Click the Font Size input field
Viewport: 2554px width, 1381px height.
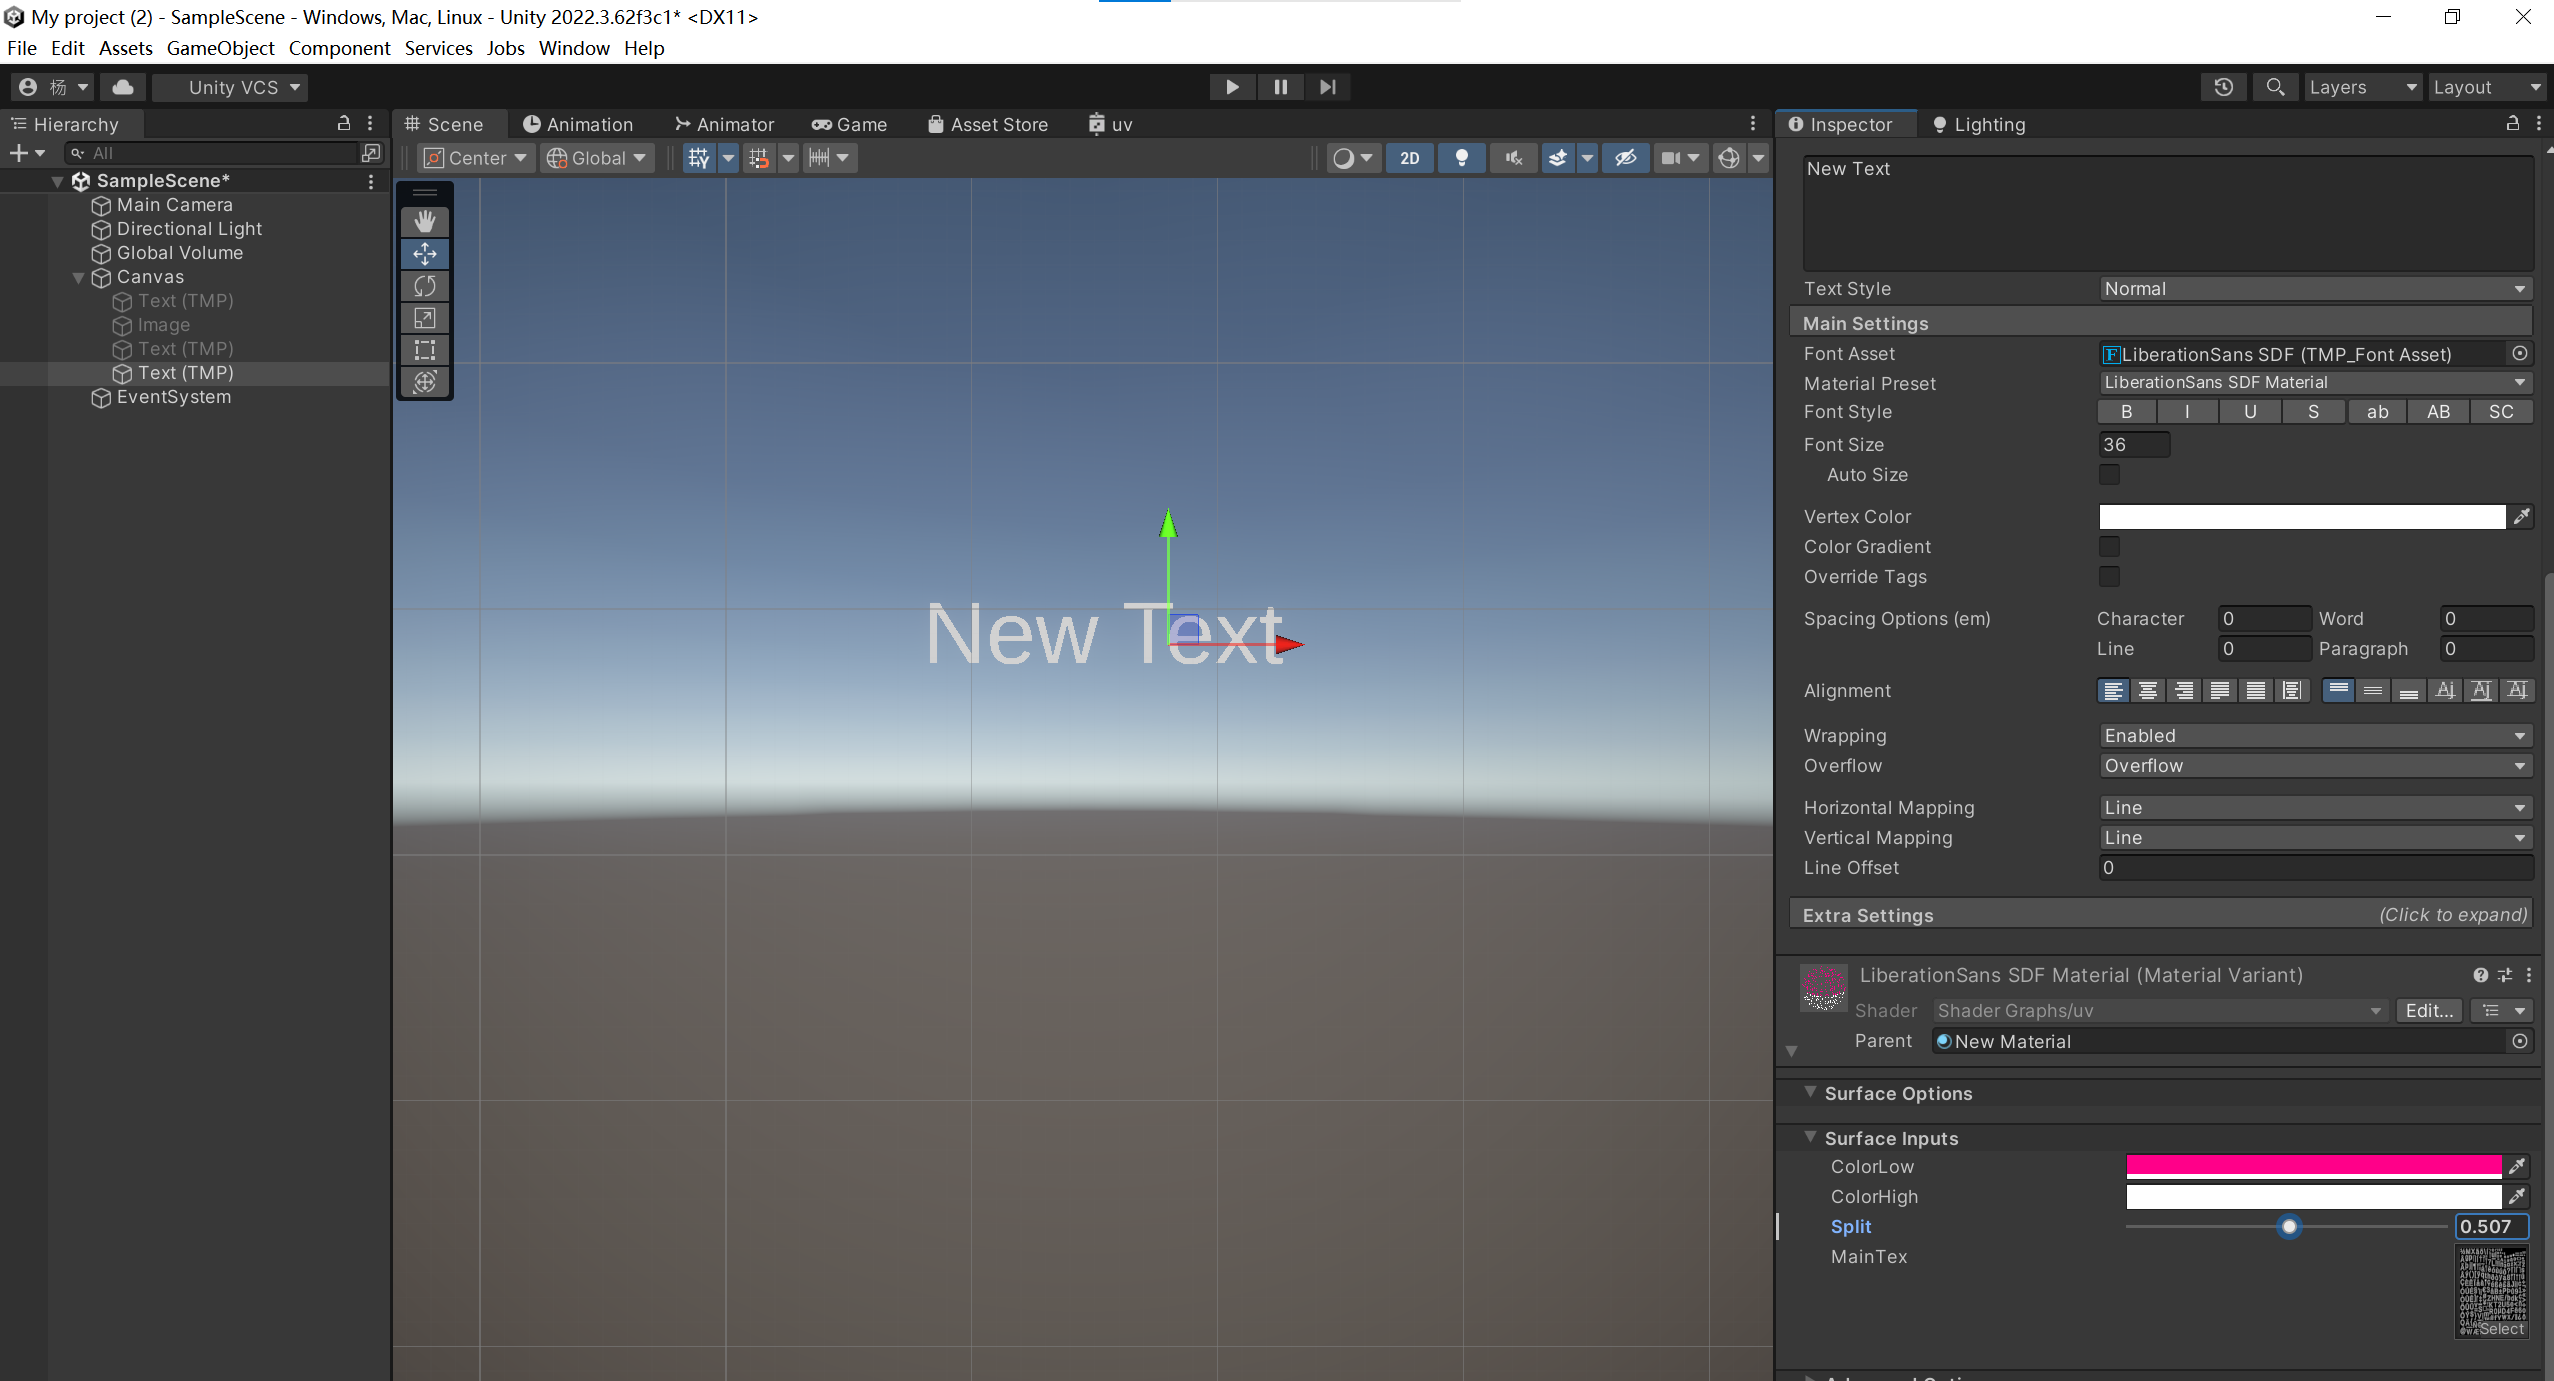coord(2133,445)
